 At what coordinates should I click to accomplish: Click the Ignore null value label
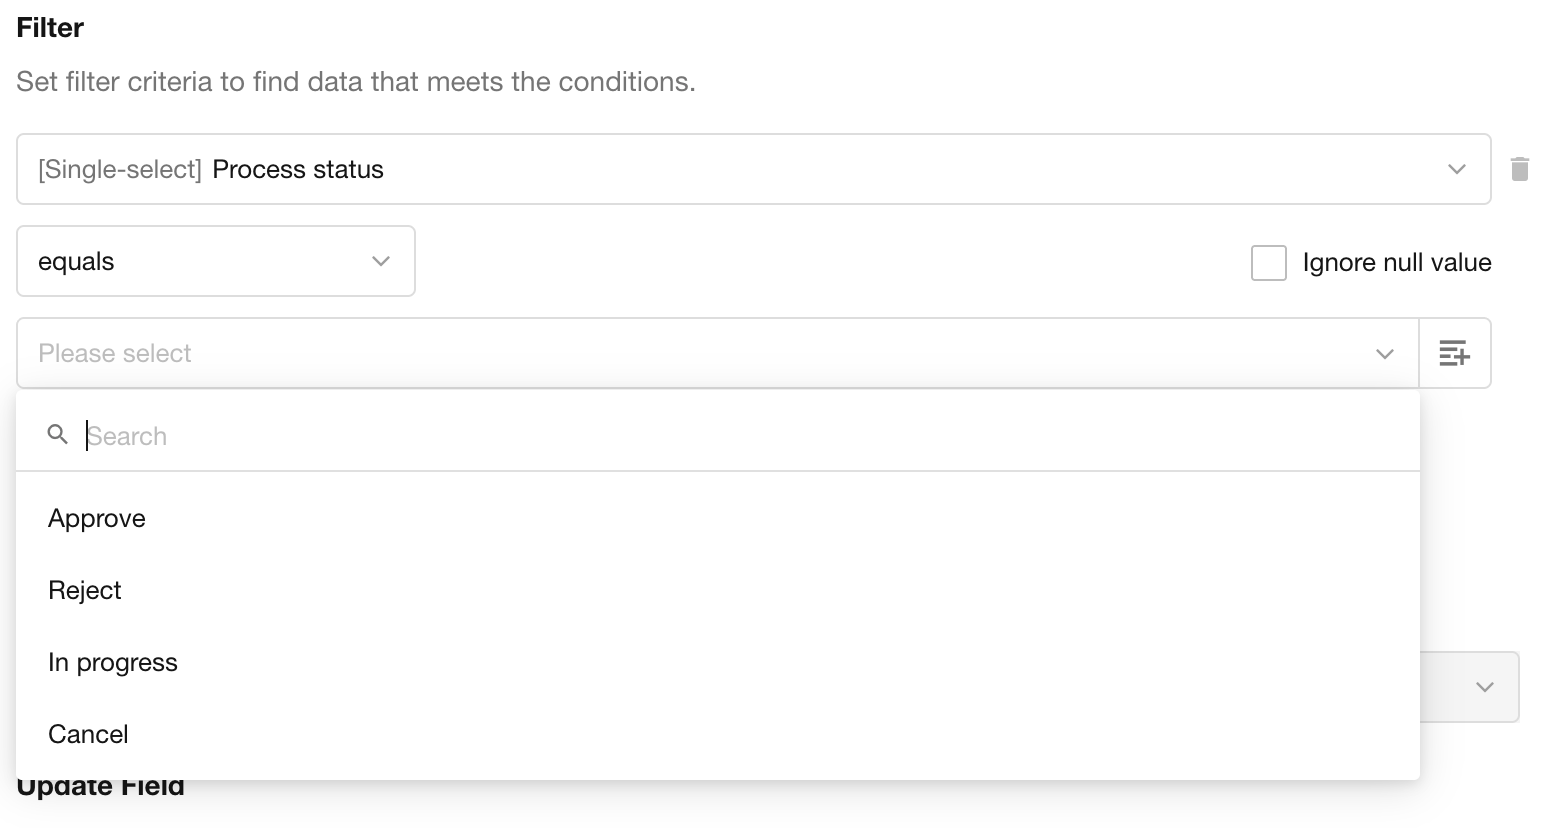1396,263
